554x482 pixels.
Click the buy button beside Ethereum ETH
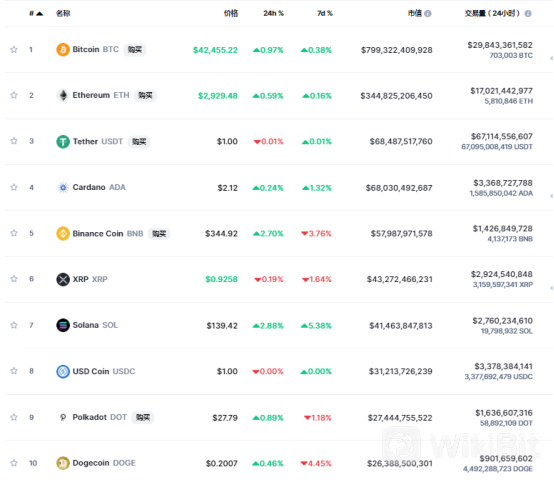145,95
